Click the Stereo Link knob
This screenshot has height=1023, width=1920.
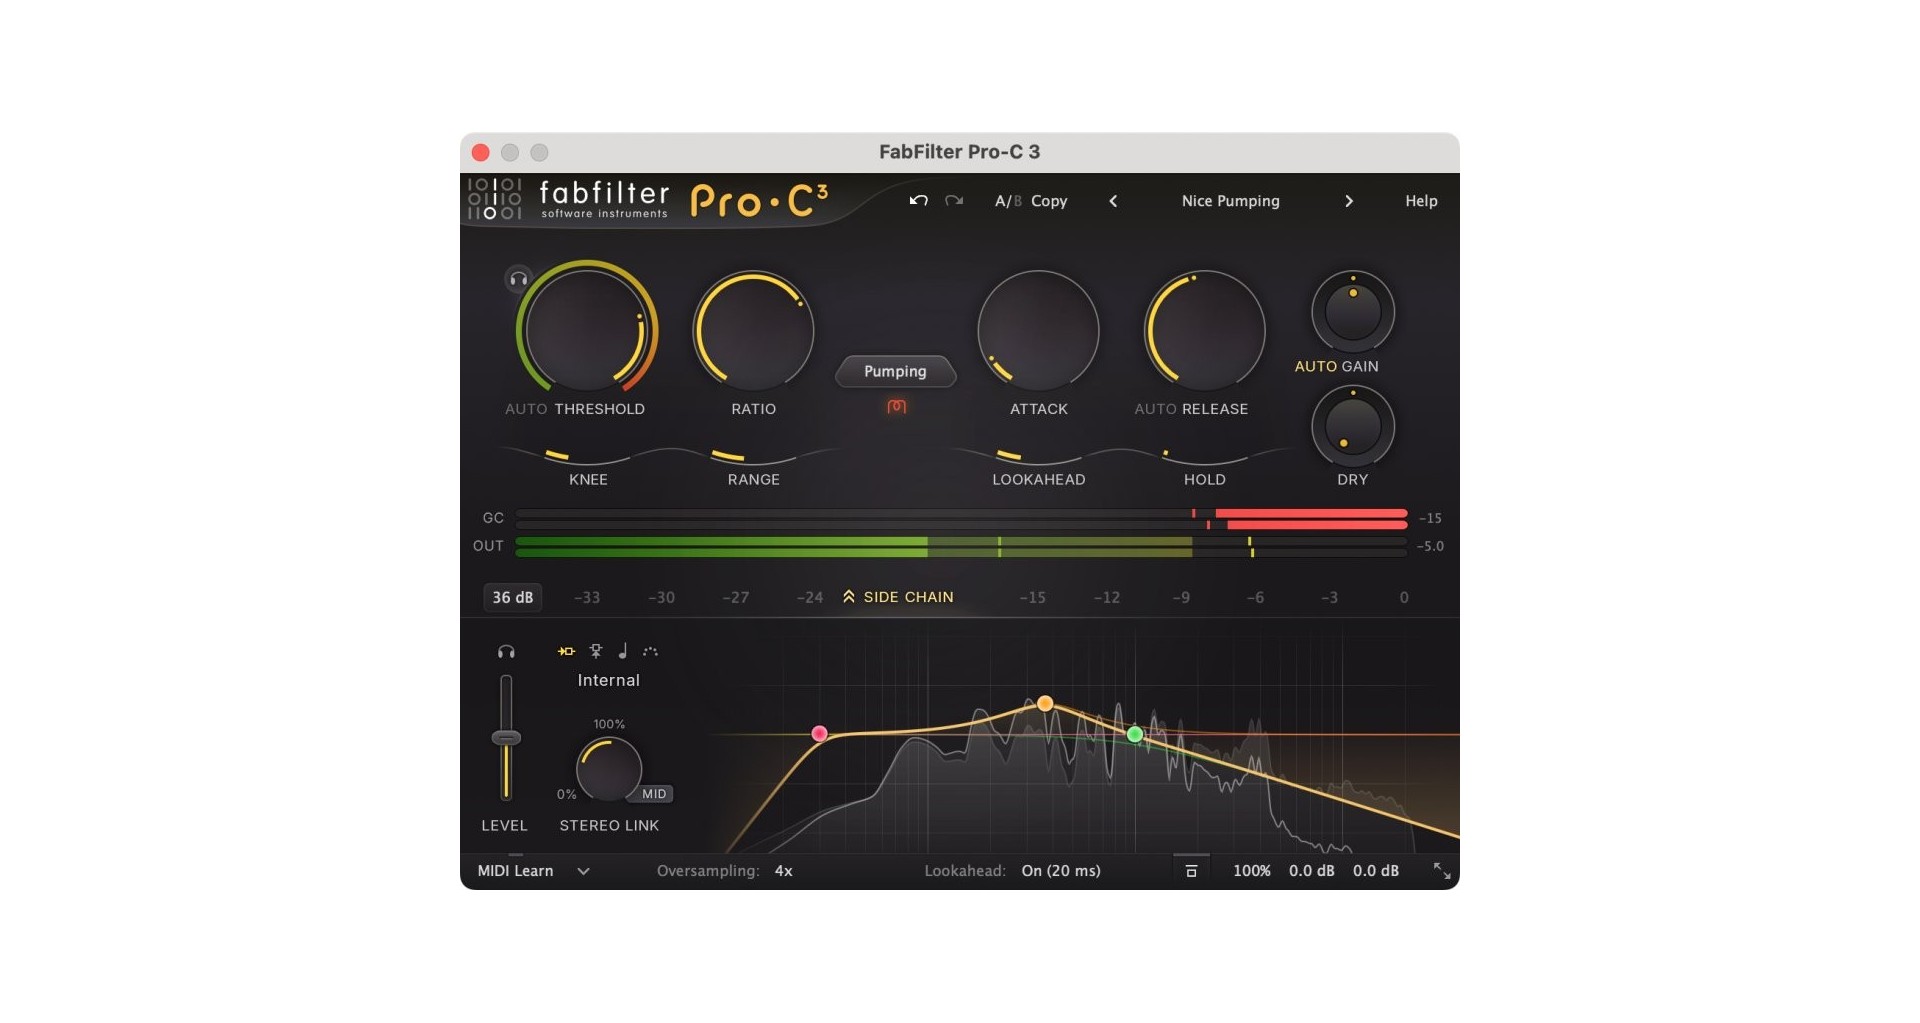point(609,770)
